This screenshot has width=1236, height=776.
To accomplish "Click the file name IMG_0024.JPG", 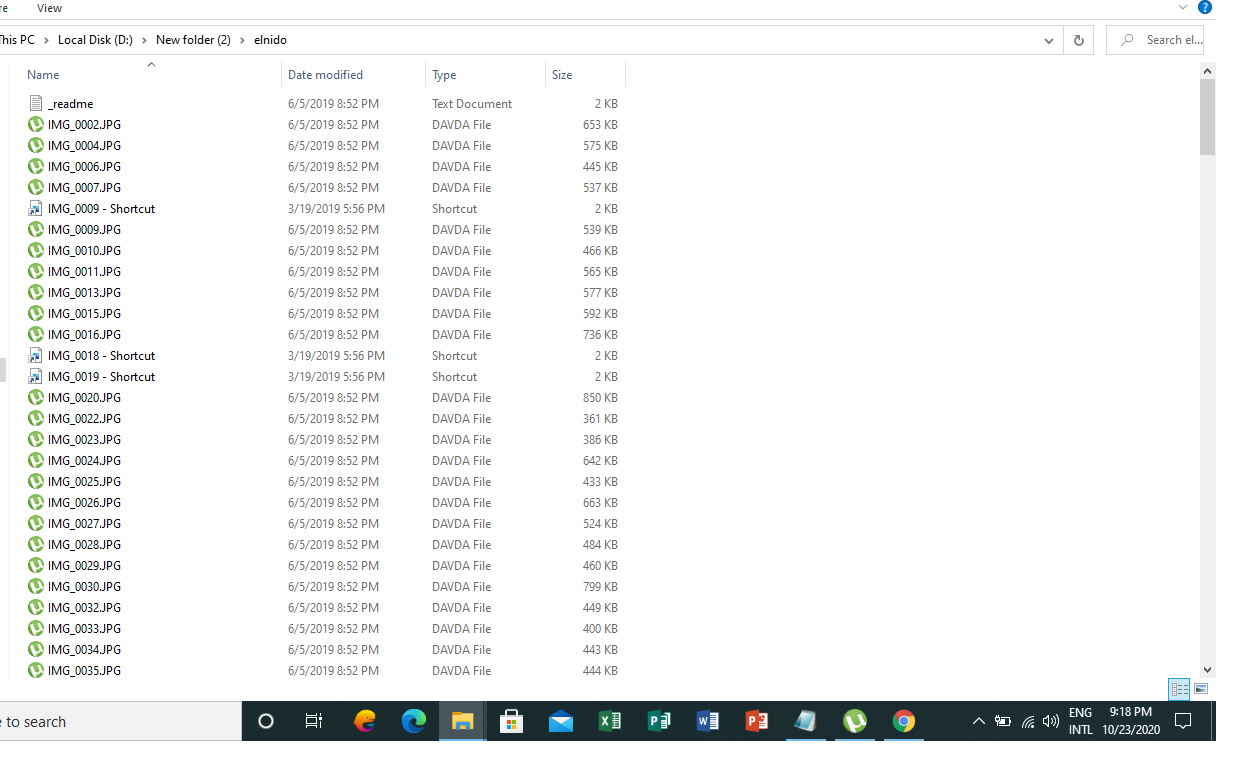I will click(x=84, y=461).
